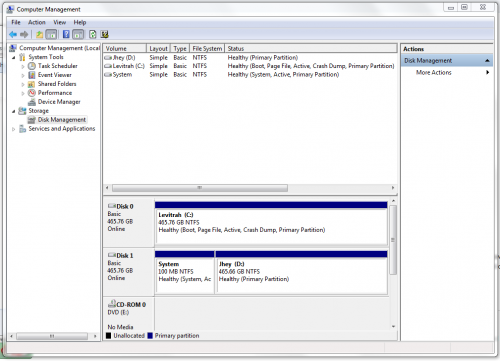500x361 pixels.
Task: Click the Shared Folders icon in tree
Action: click(32, 84)
